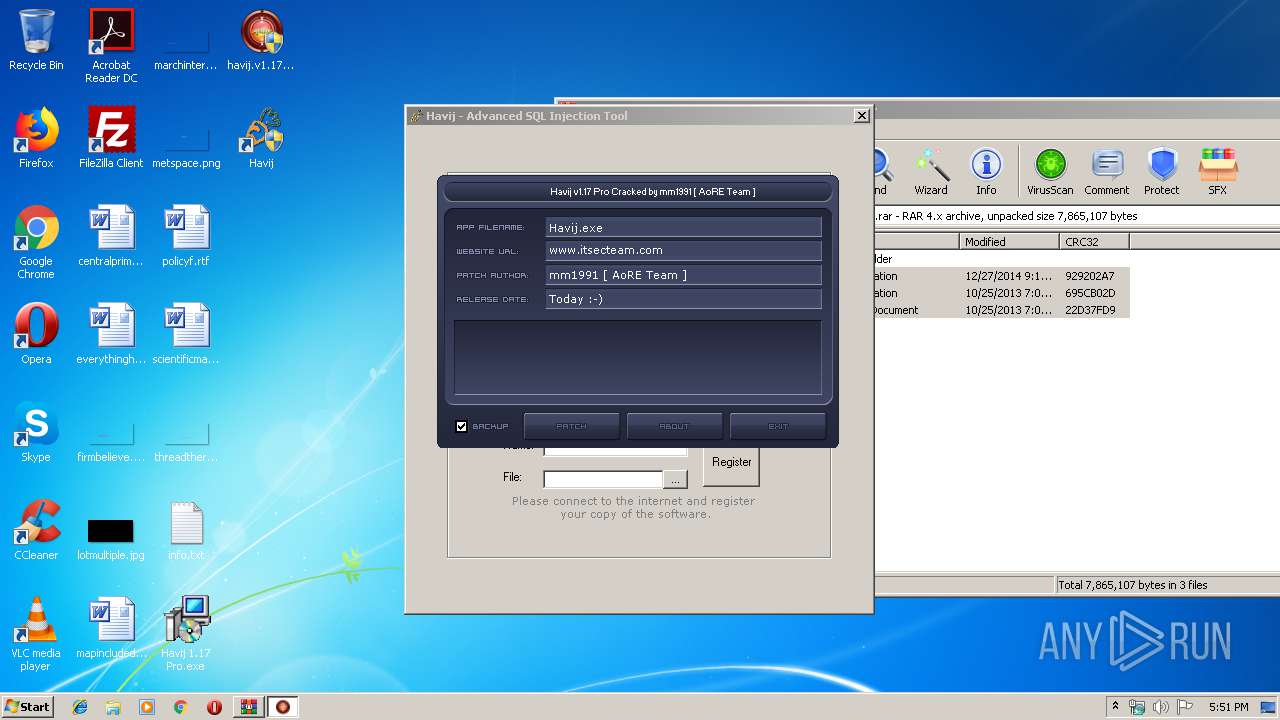Open Skype desktop shortcut

pos(36,432)
